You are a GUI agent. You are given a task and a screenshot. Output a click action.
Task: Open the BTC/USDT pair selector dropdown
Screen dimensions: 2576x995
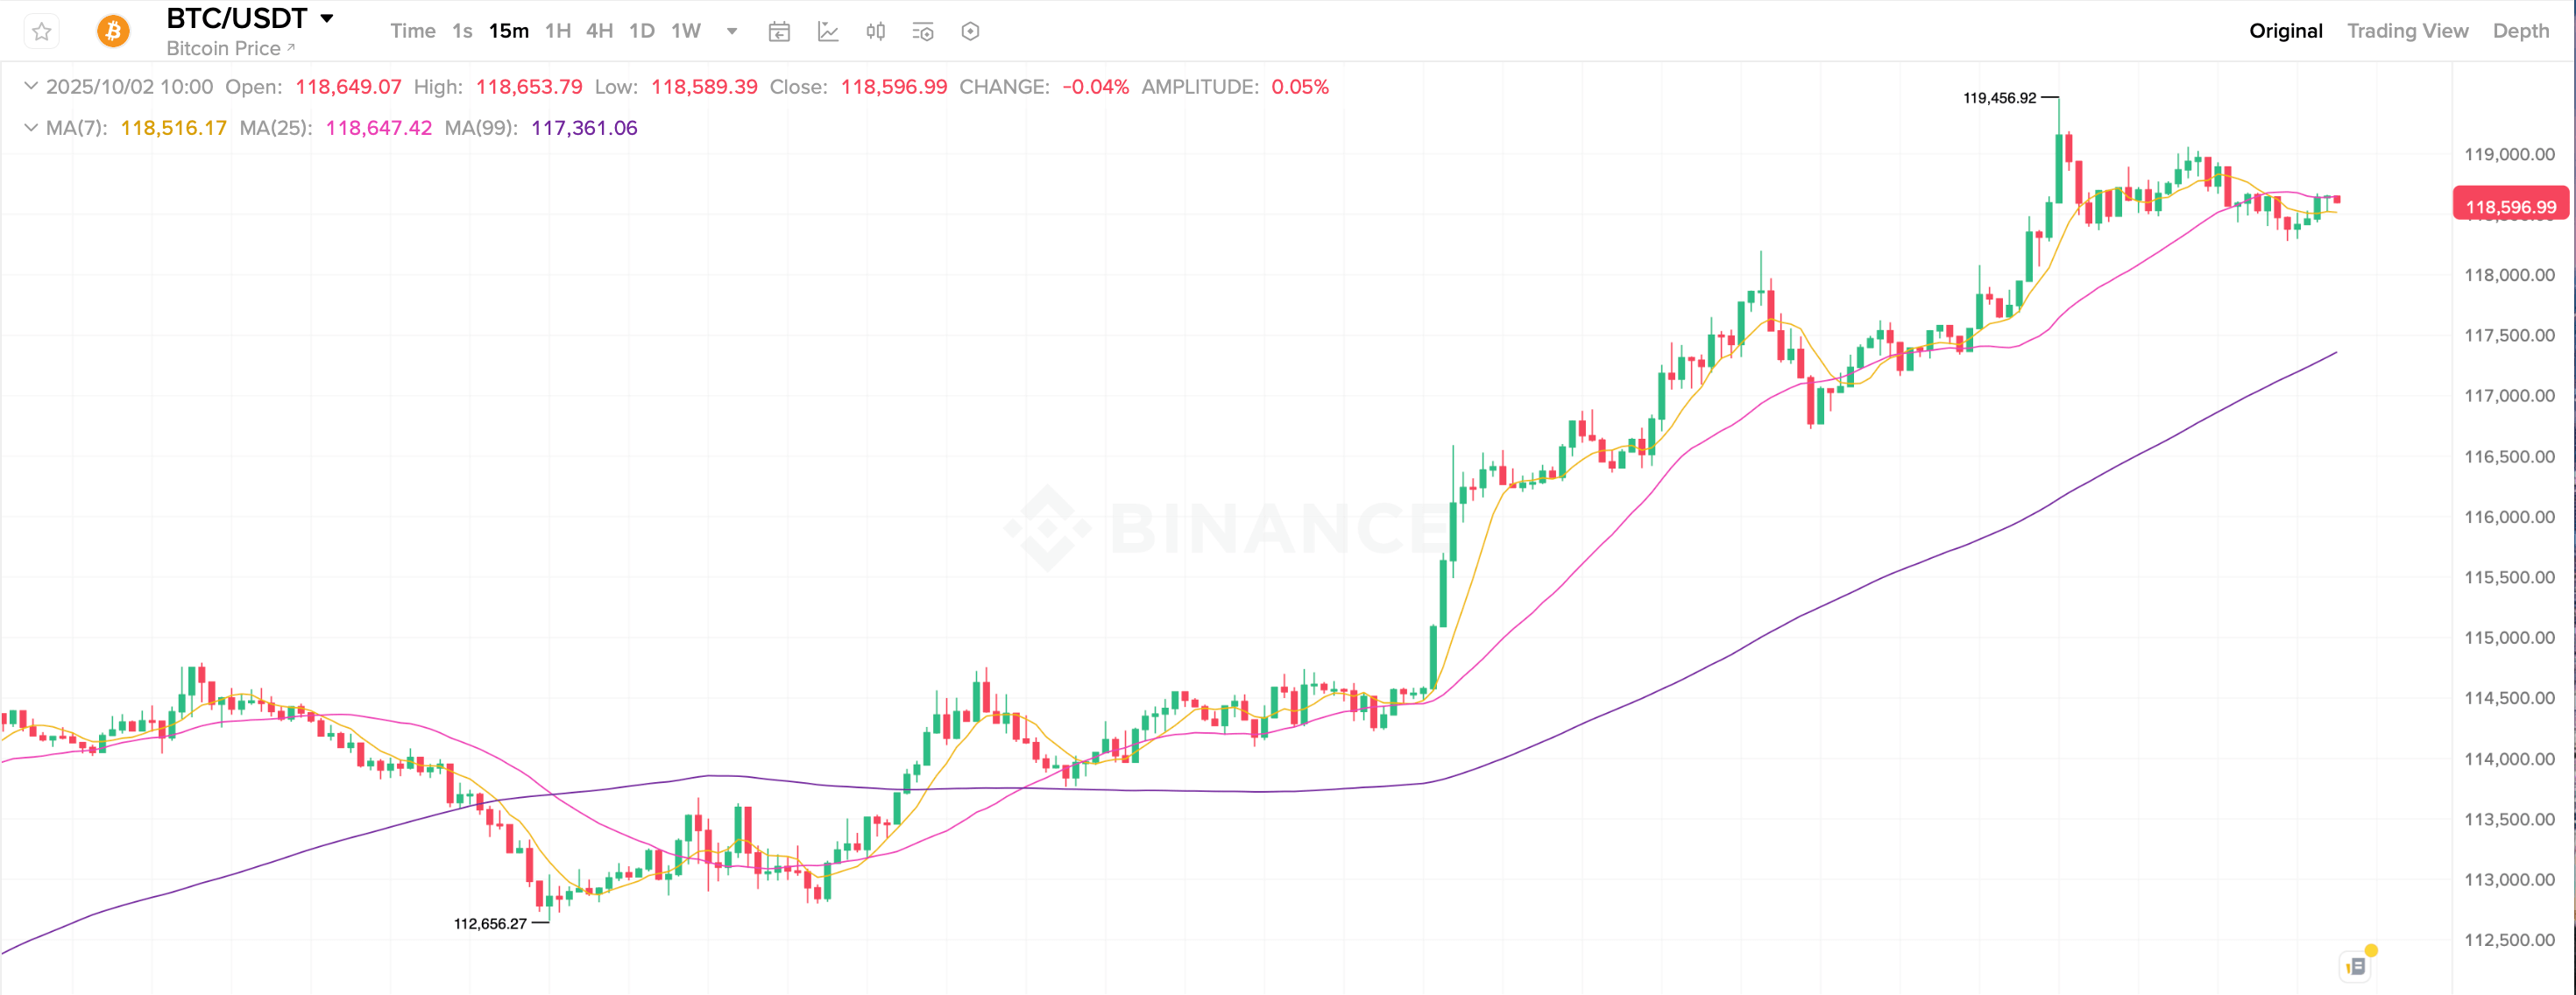326,18
